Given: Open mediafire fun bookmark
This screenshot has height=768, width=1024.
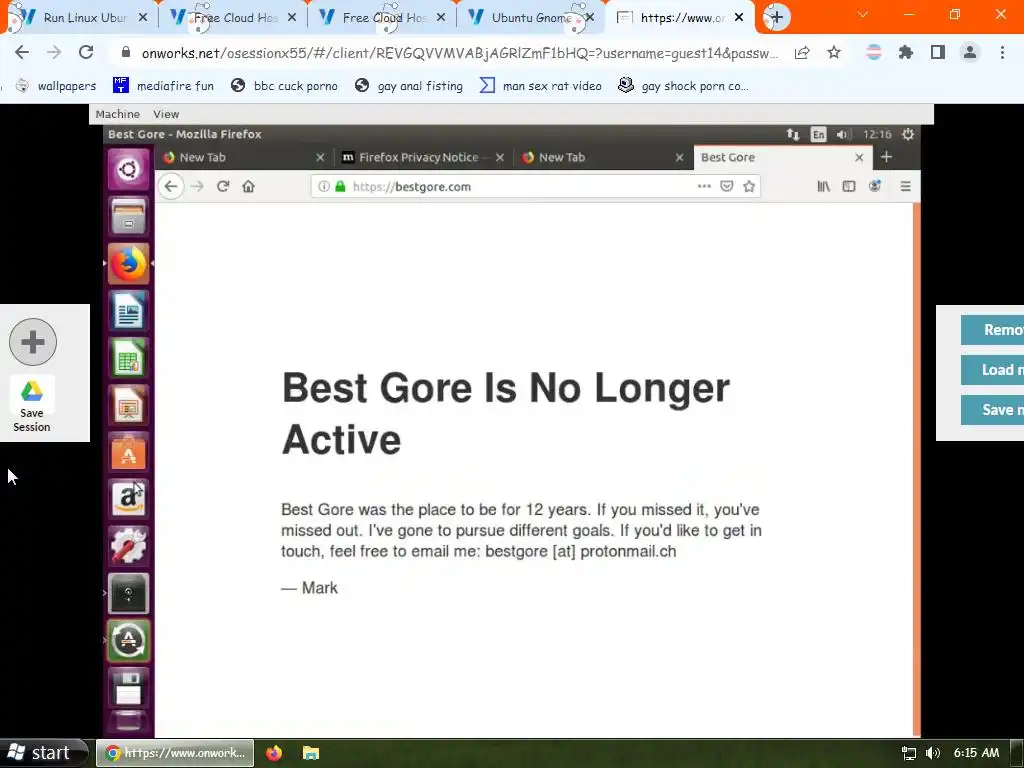Looking at the screenshot, I should point(163,86).
